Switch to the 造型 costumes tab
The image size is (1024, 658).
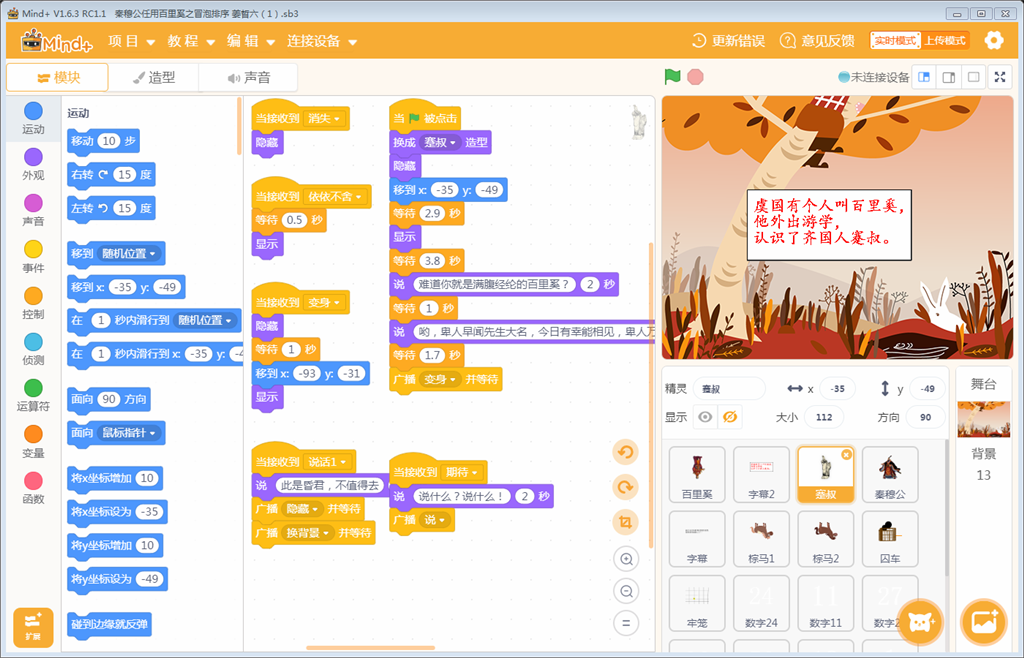pyautogui.click(x=154, y=78)
